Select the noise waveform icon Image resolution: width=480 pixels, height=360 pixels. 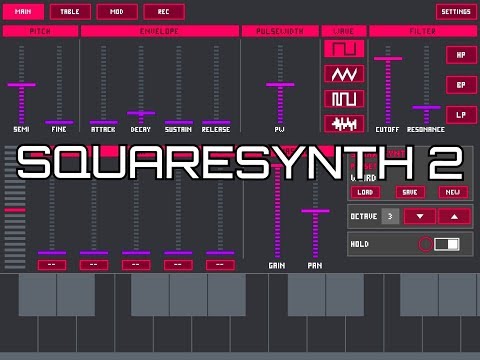coord(344,124)
